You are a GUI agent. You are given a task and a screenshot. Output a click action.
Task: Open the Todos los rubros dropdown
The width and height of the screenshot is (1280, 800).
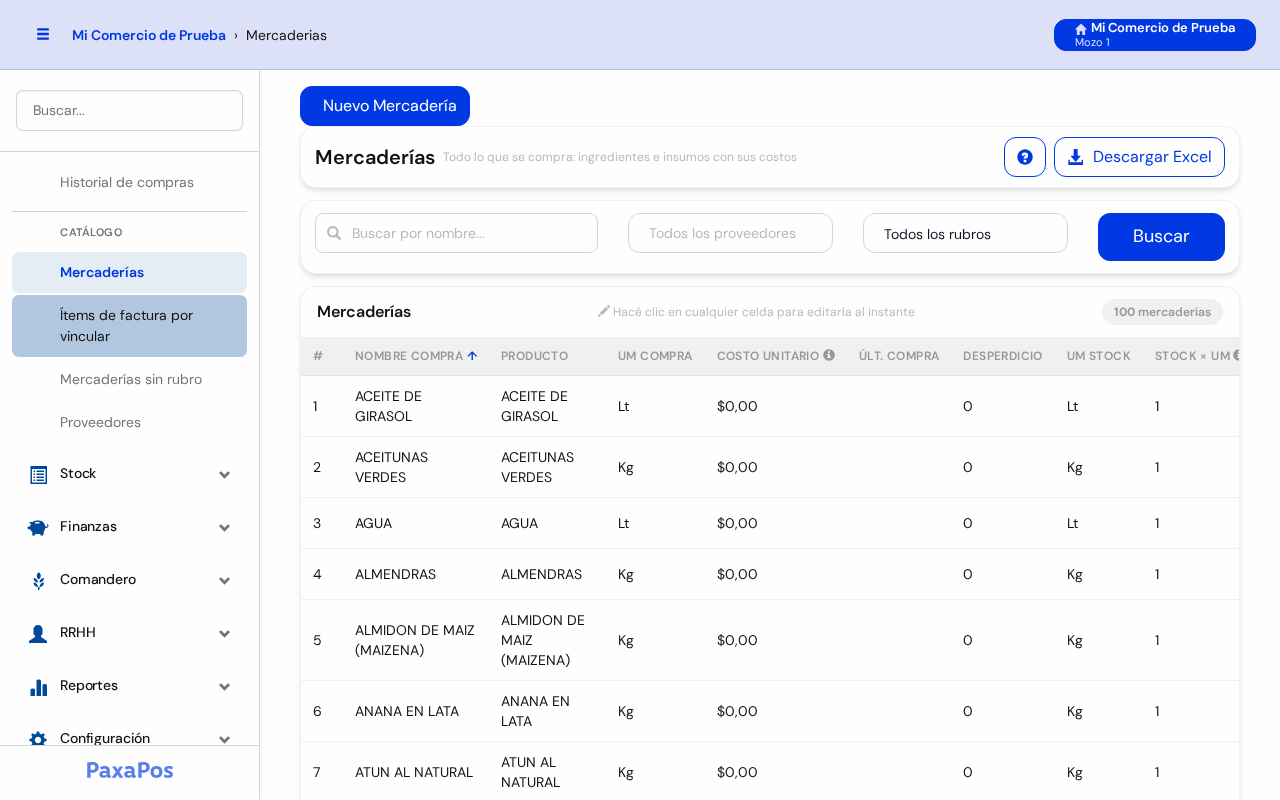(965, 233)
